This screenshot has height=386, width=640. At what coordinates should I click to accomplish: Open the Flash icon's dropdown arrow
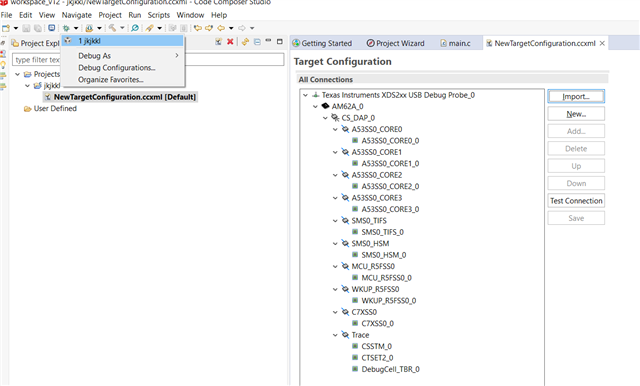click(x=99, y=28)
